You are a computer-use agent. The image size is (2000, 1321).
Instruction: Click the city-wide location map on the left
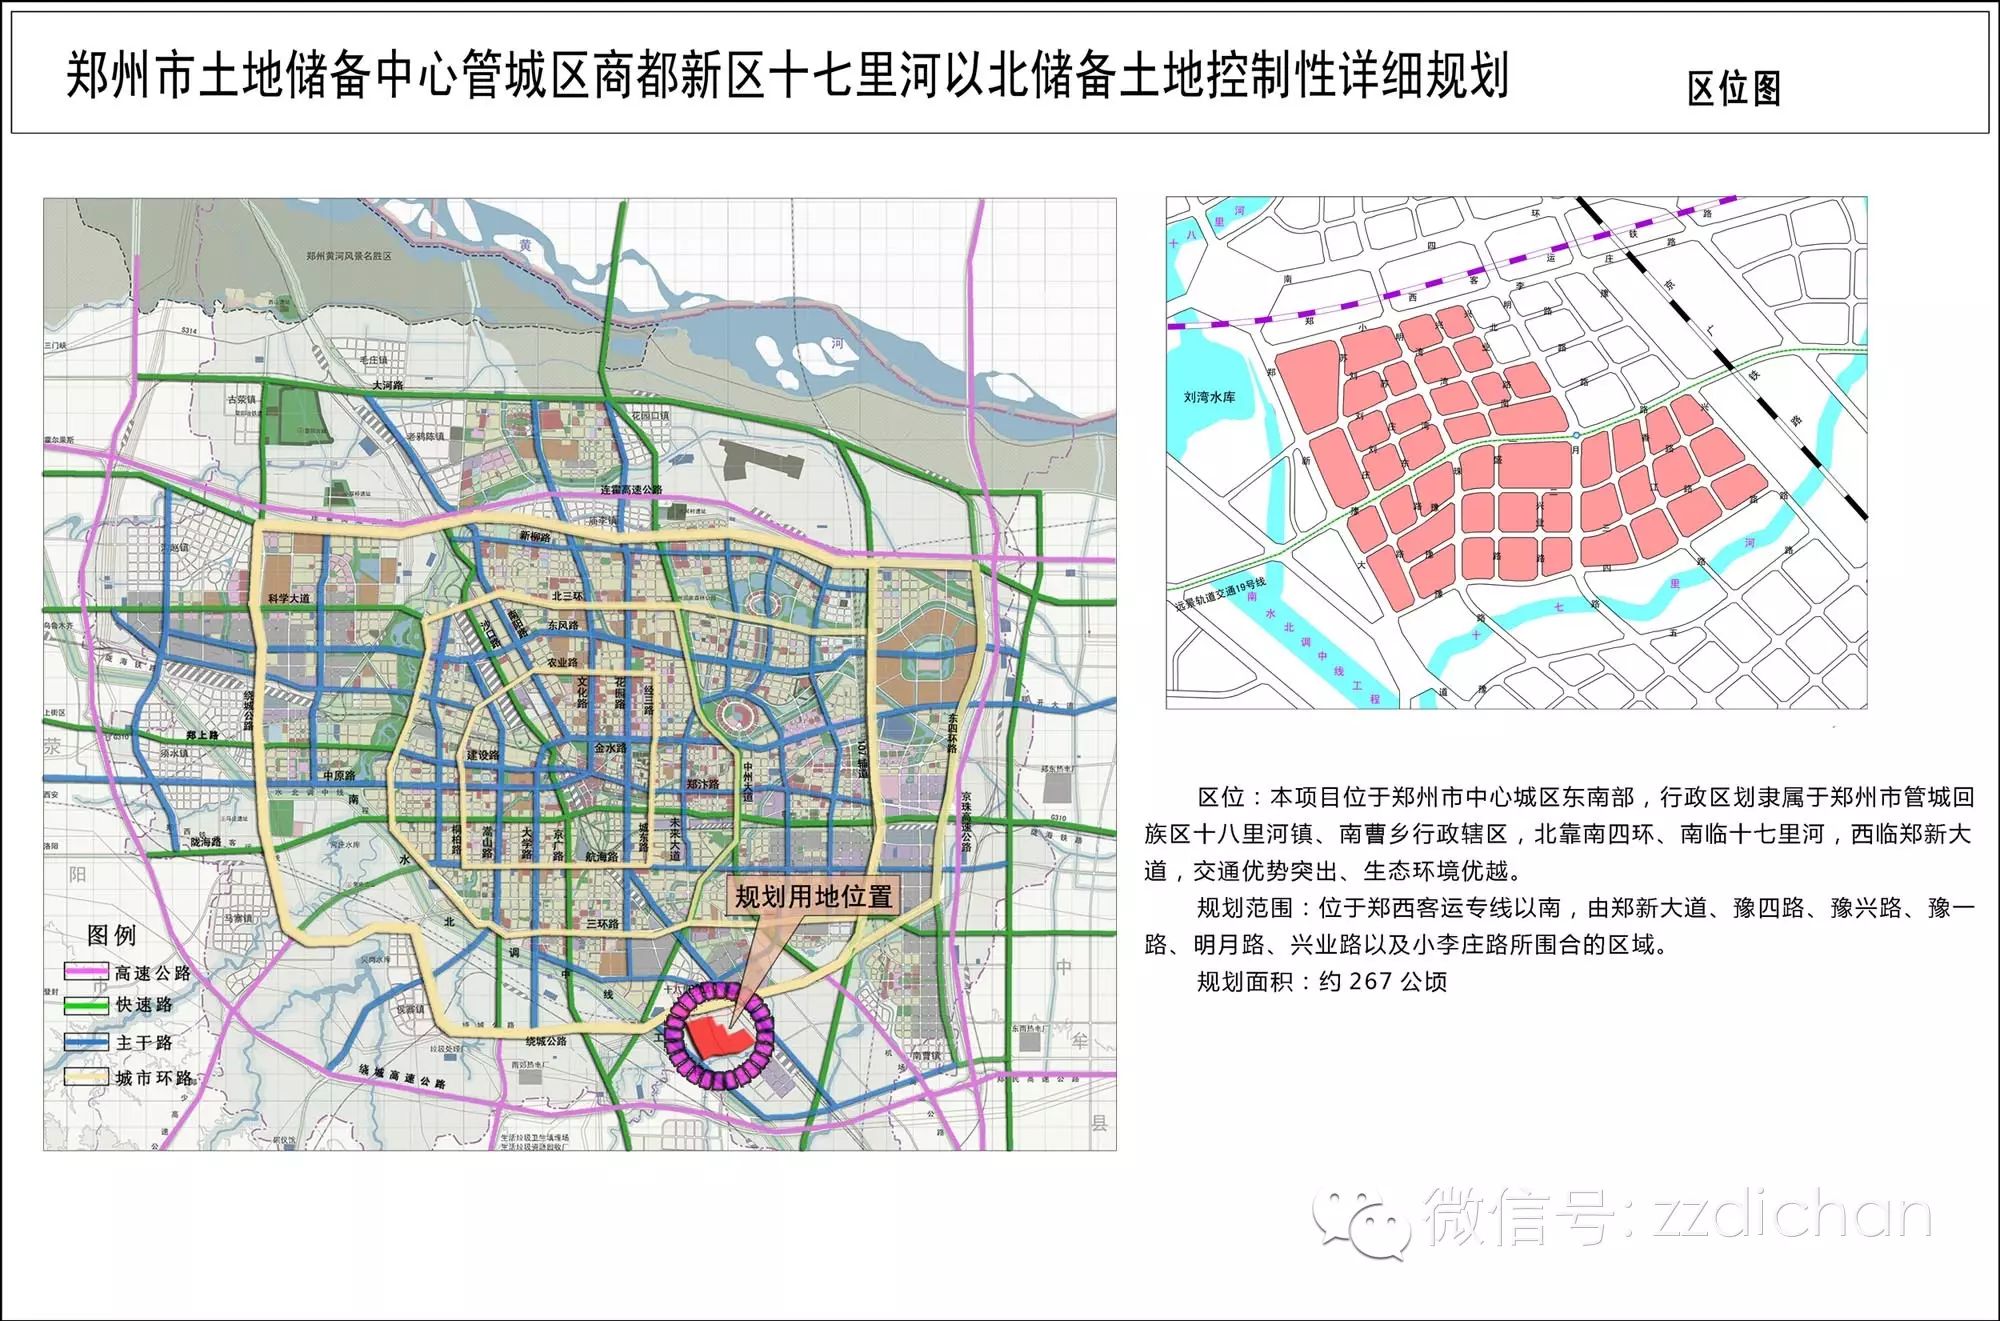tap(580, 674)
